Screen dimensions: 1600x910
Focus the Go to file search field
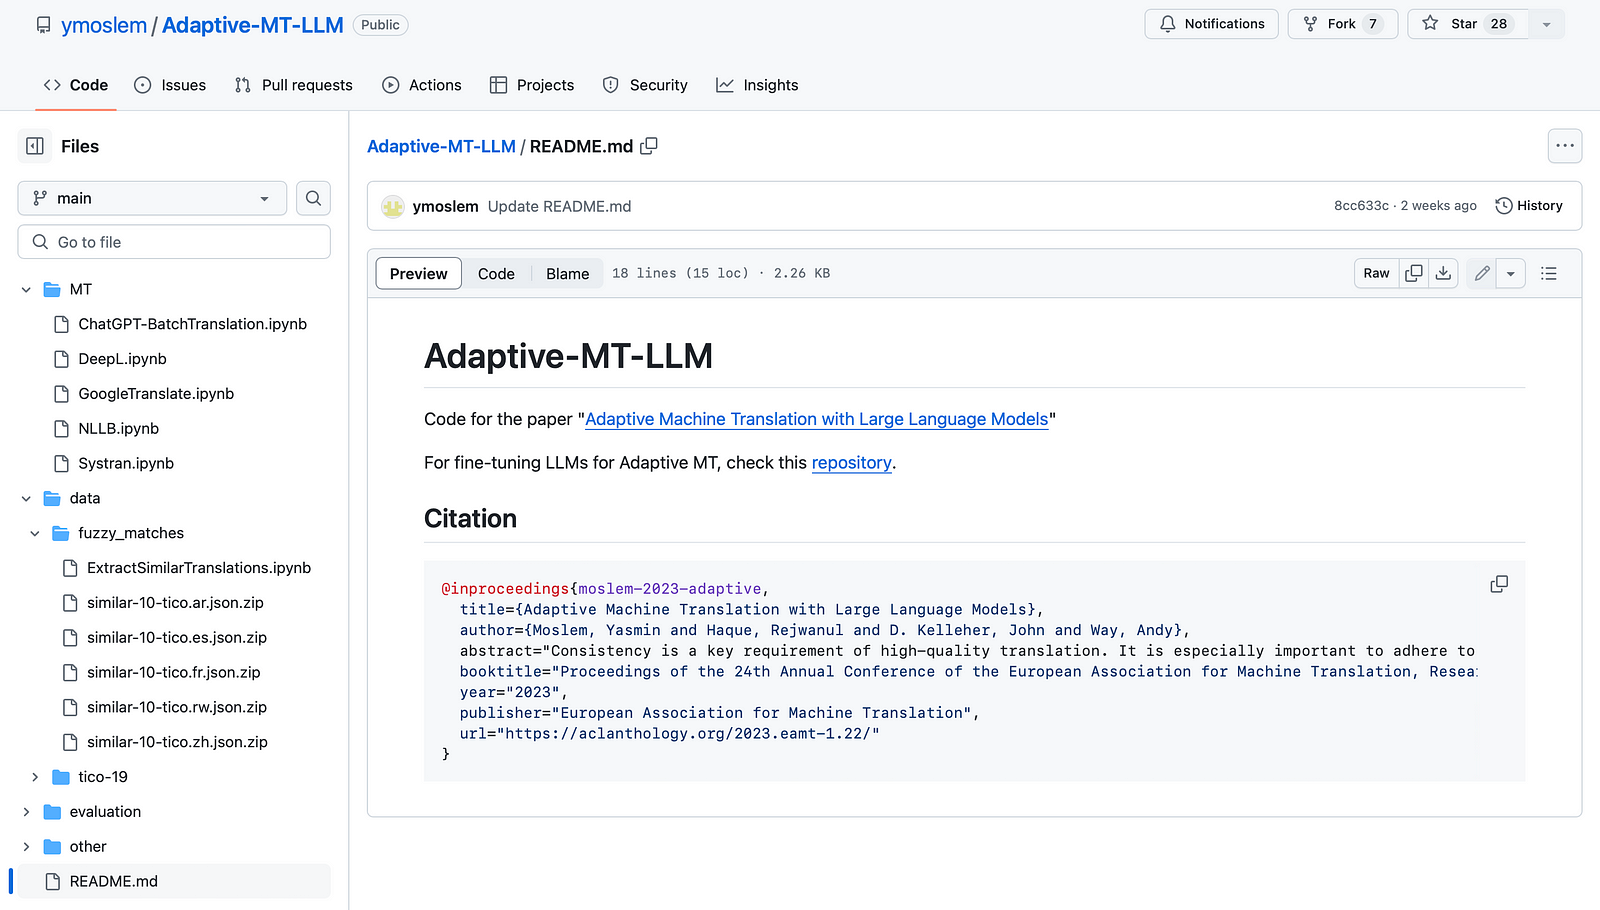tap(174, 242)
